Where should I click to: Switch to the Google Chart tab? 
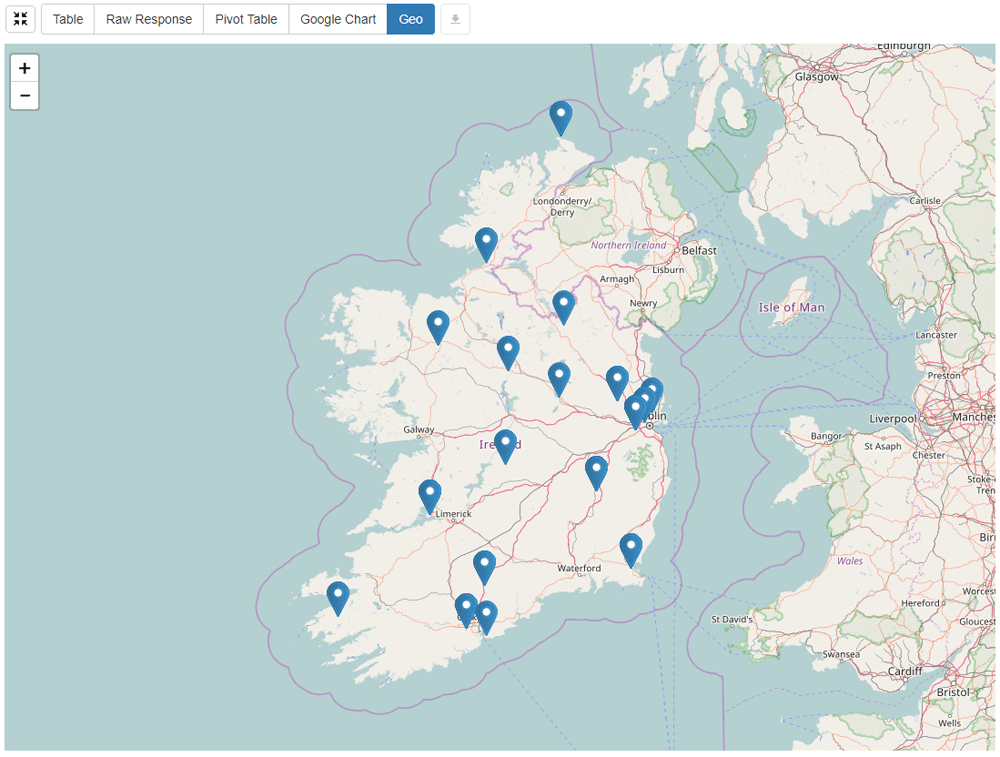point(338,19)
